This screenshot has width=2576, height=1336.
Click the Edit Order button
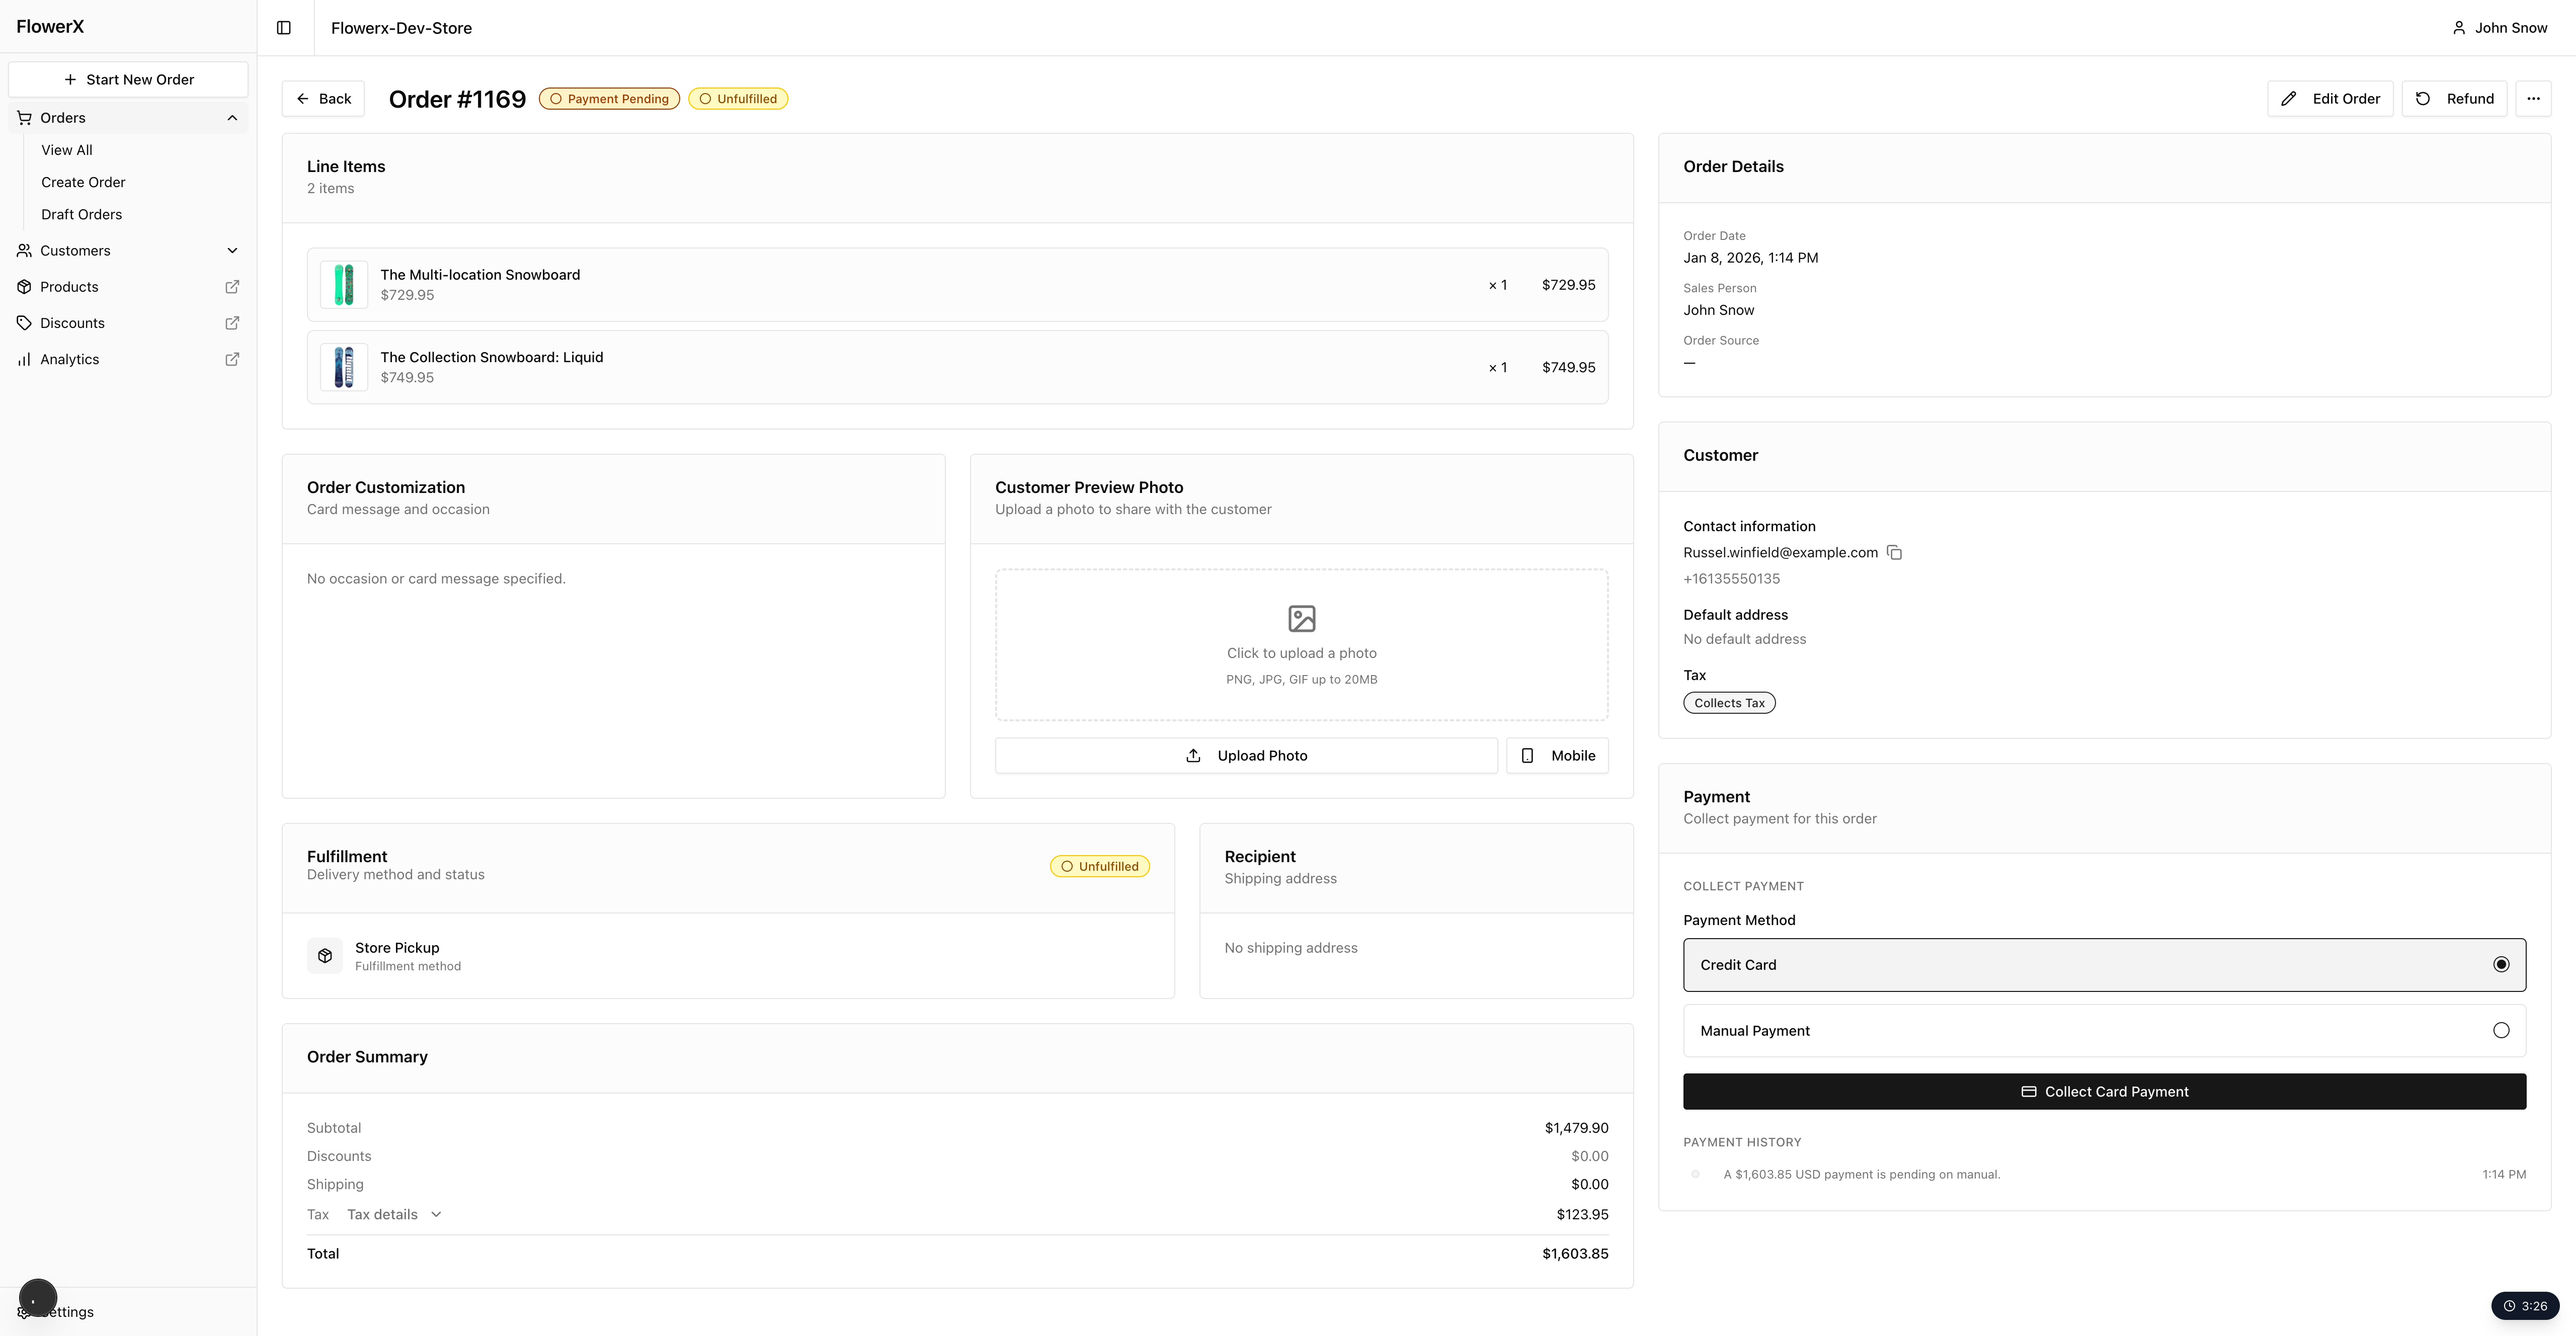point(2330,99)
